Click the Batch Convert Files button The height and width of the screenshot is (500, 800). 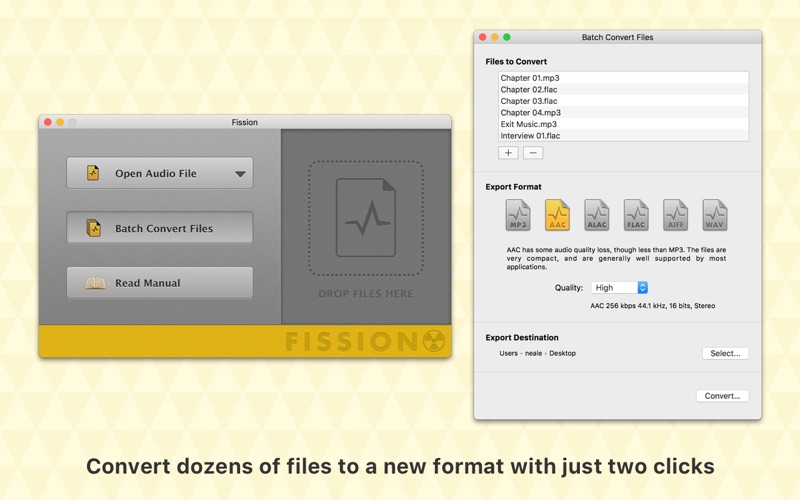(160, 228)
